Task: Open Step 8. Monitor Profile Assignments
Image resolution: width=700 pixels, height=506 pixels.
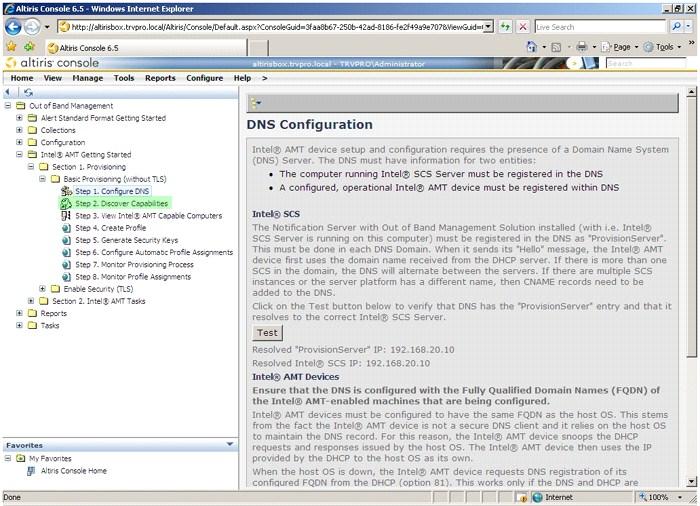Action: click(x=133, y=277)
